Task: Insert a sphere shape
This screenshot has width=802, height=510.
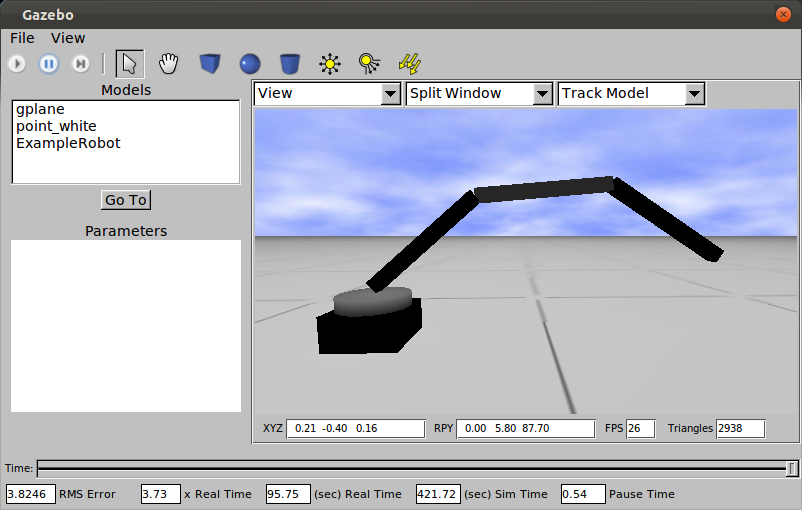Action: pyautogui.click(x=250, y=64)
